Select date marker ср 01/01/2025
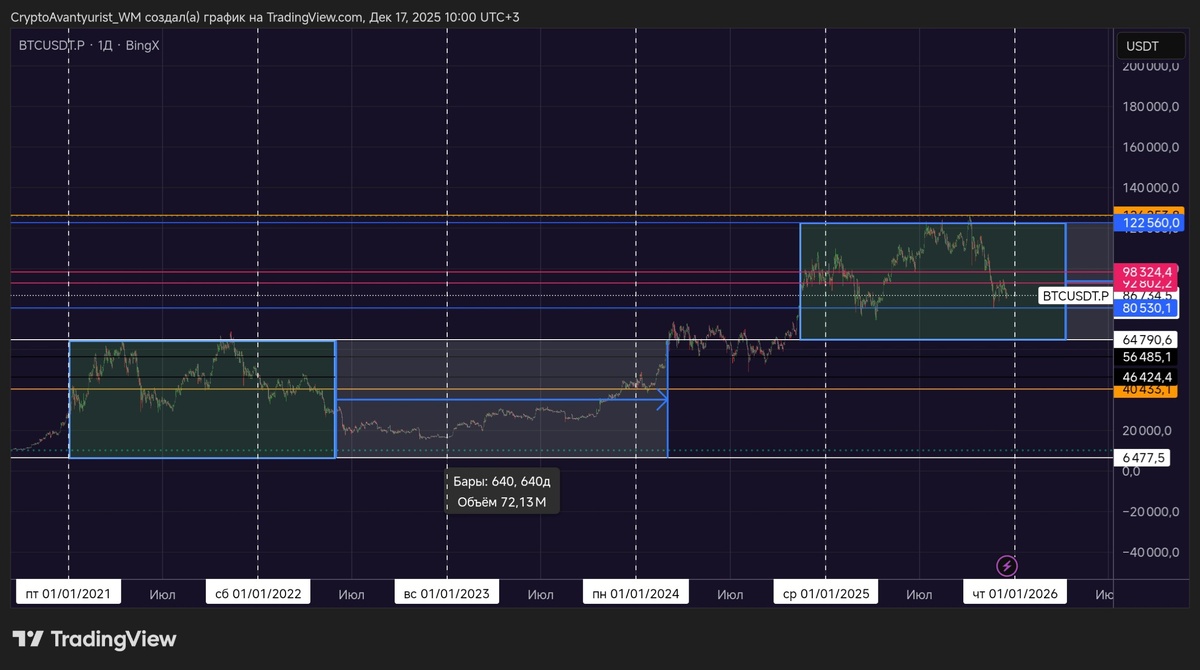1200x670 pixels. click(826, 594)
